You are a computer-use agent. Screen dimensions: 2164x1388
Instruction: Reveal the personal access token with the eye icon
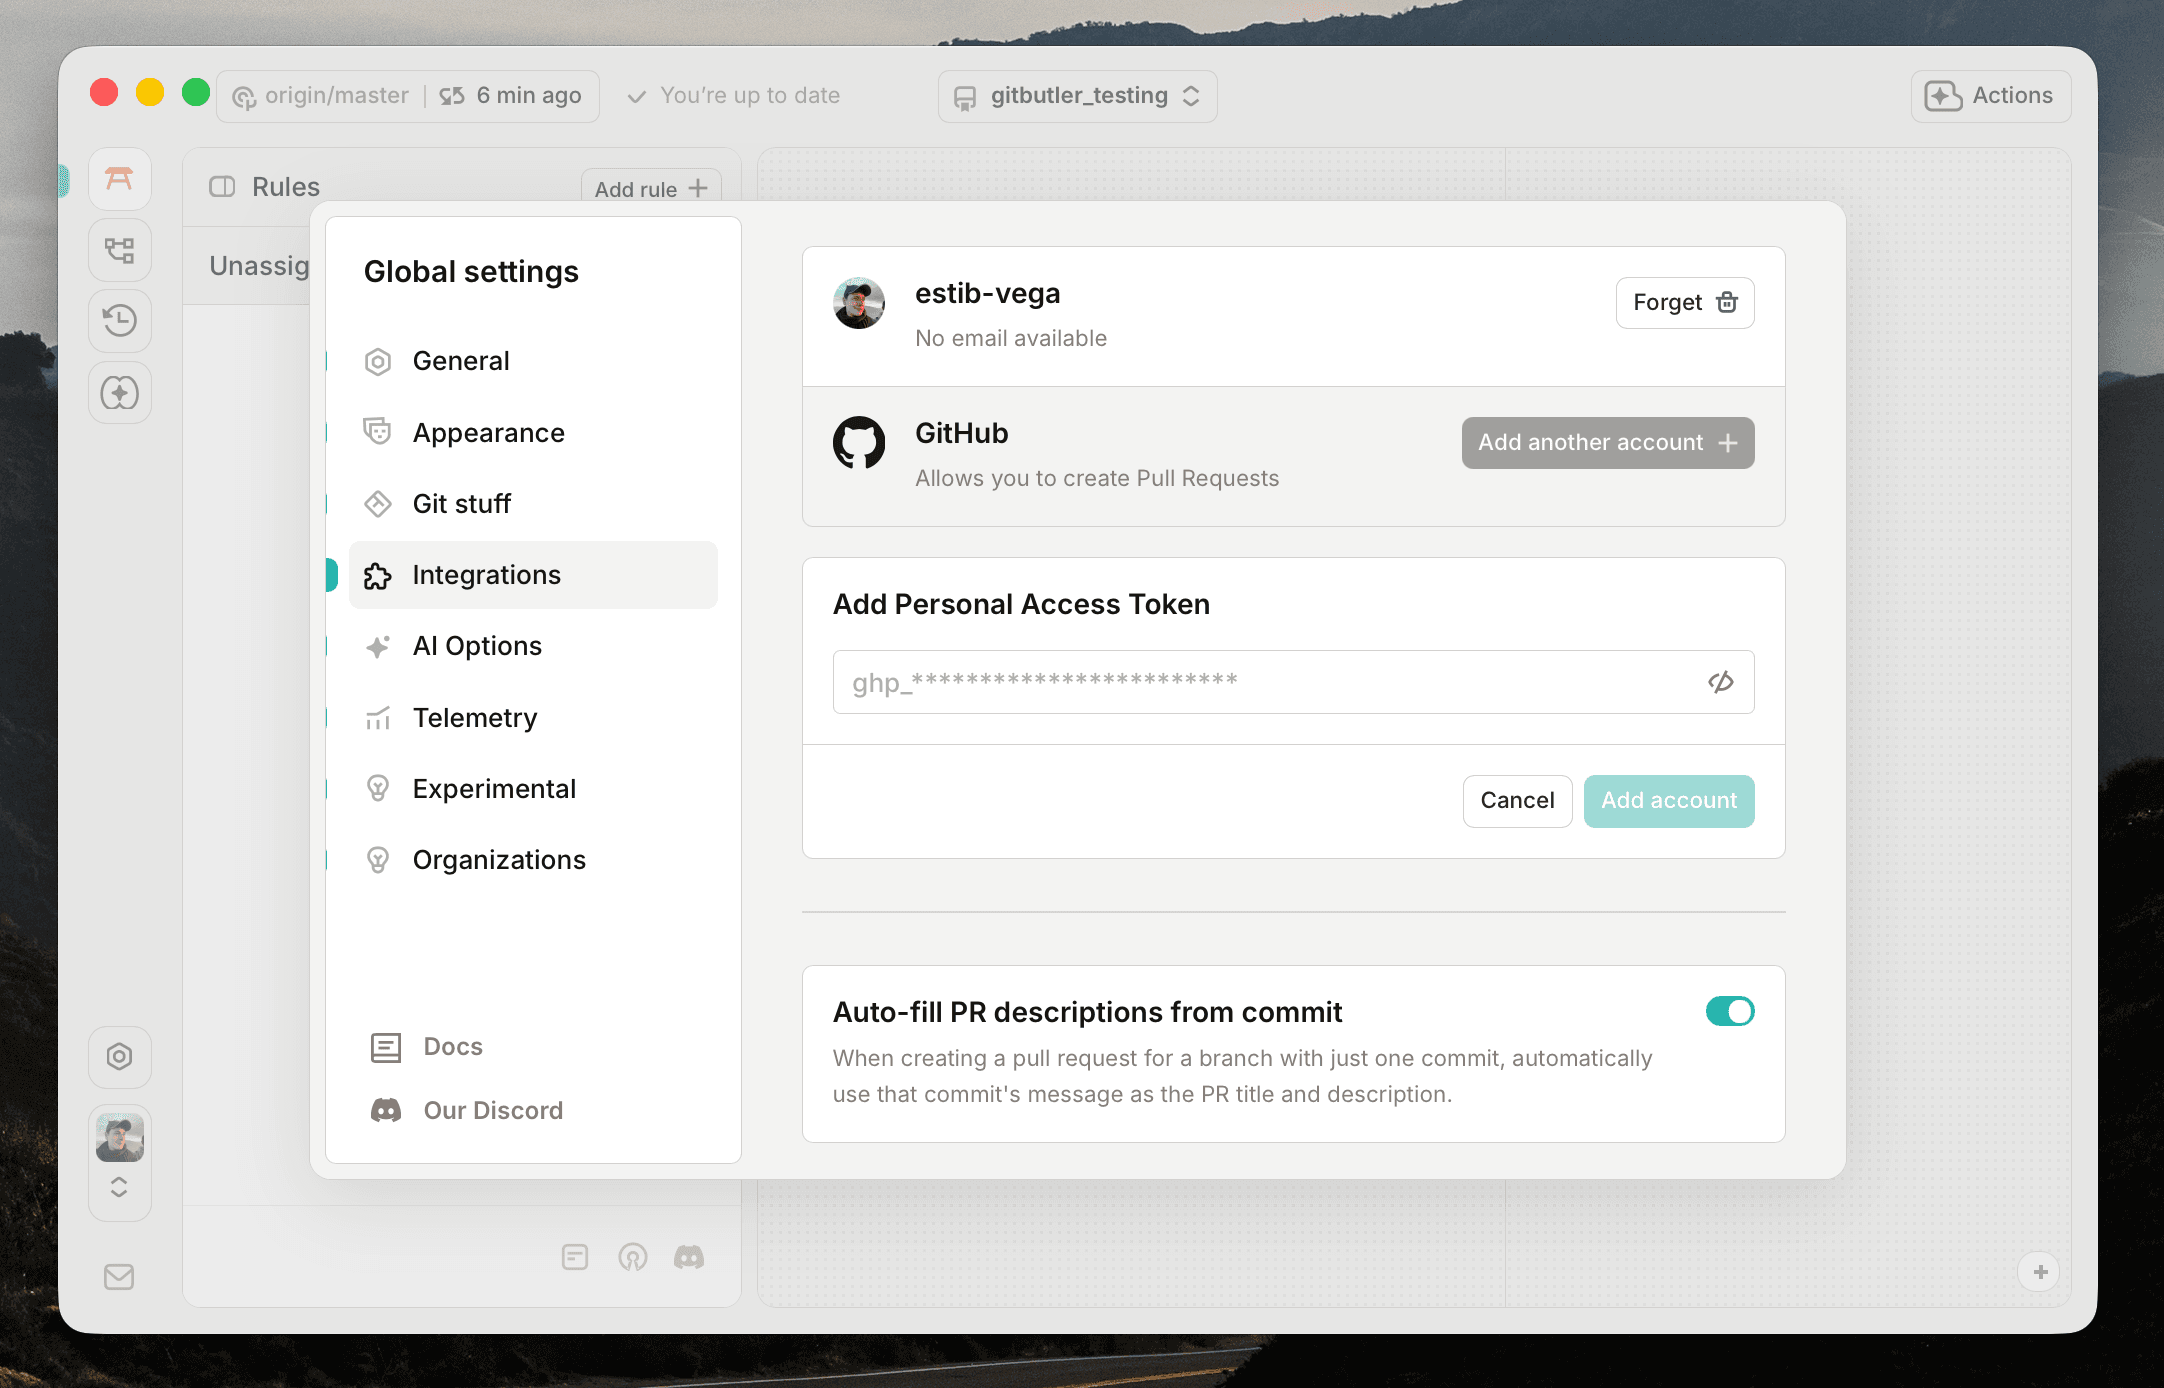1721,681
